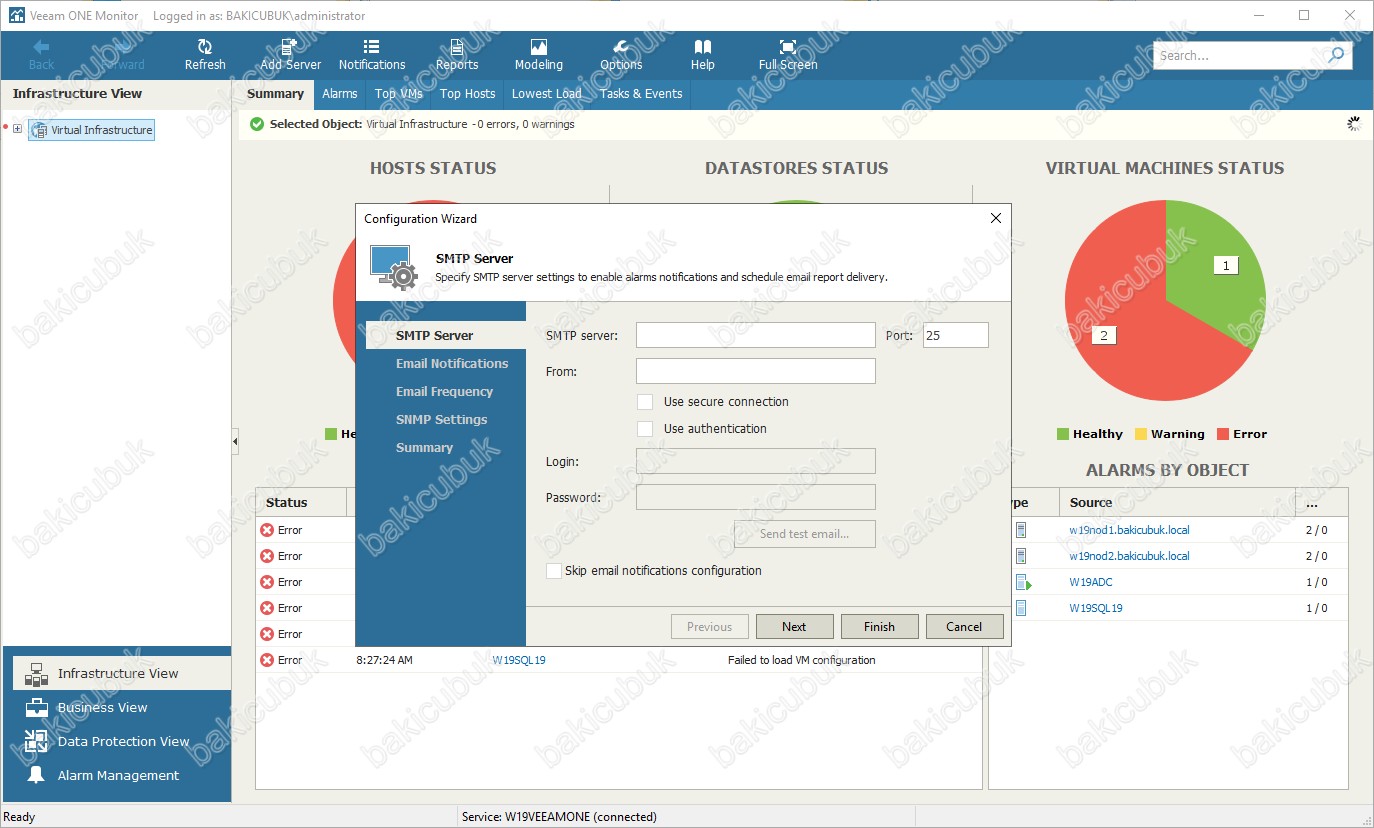Viewport: 1374px width, 828px height.
Task: Open Modeling from the toolbar
Action: (539, 54)
